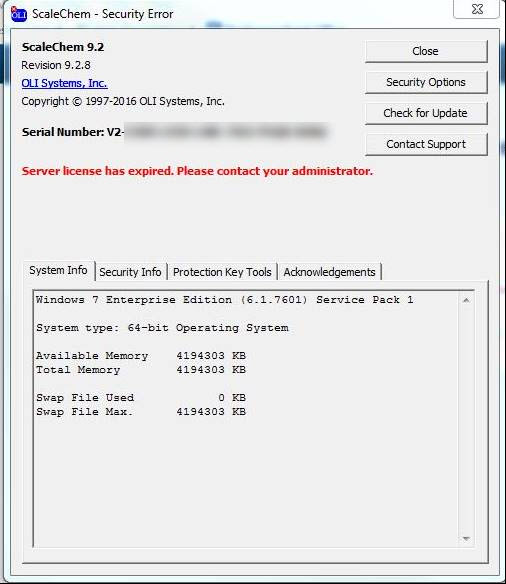Open the OLI Systems, Inc. link
Viewport: 506px width, 584px height.
click(x=64, y=83)
